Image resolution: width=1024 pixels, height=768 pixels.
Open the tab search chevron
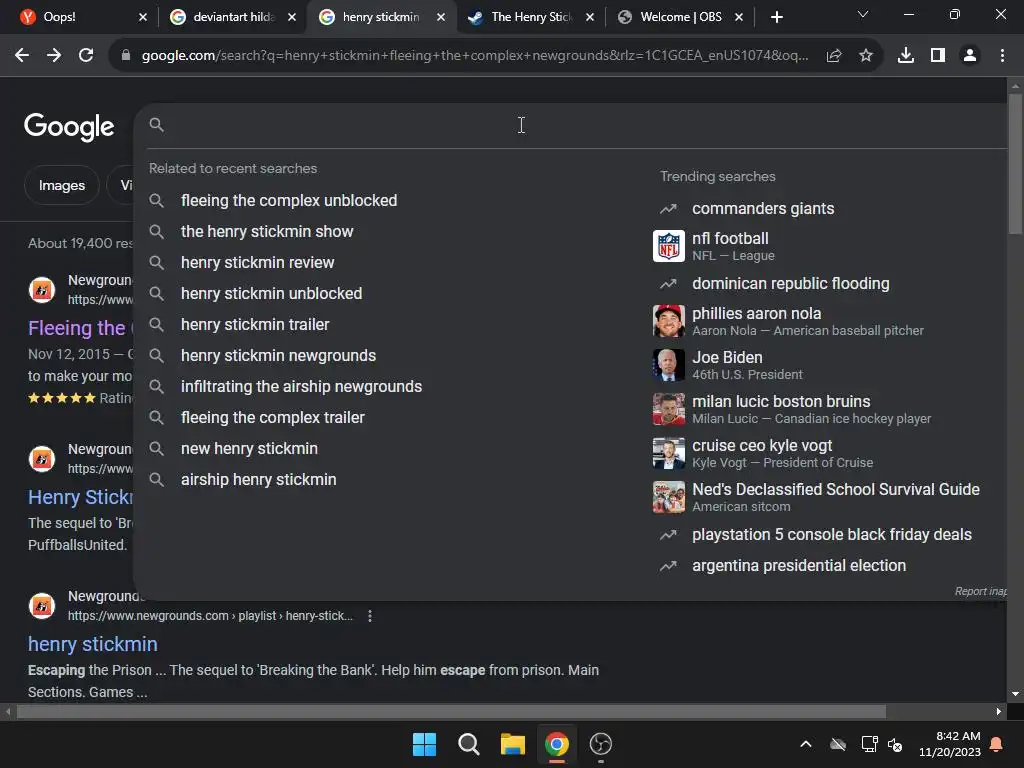pos(863,14)
